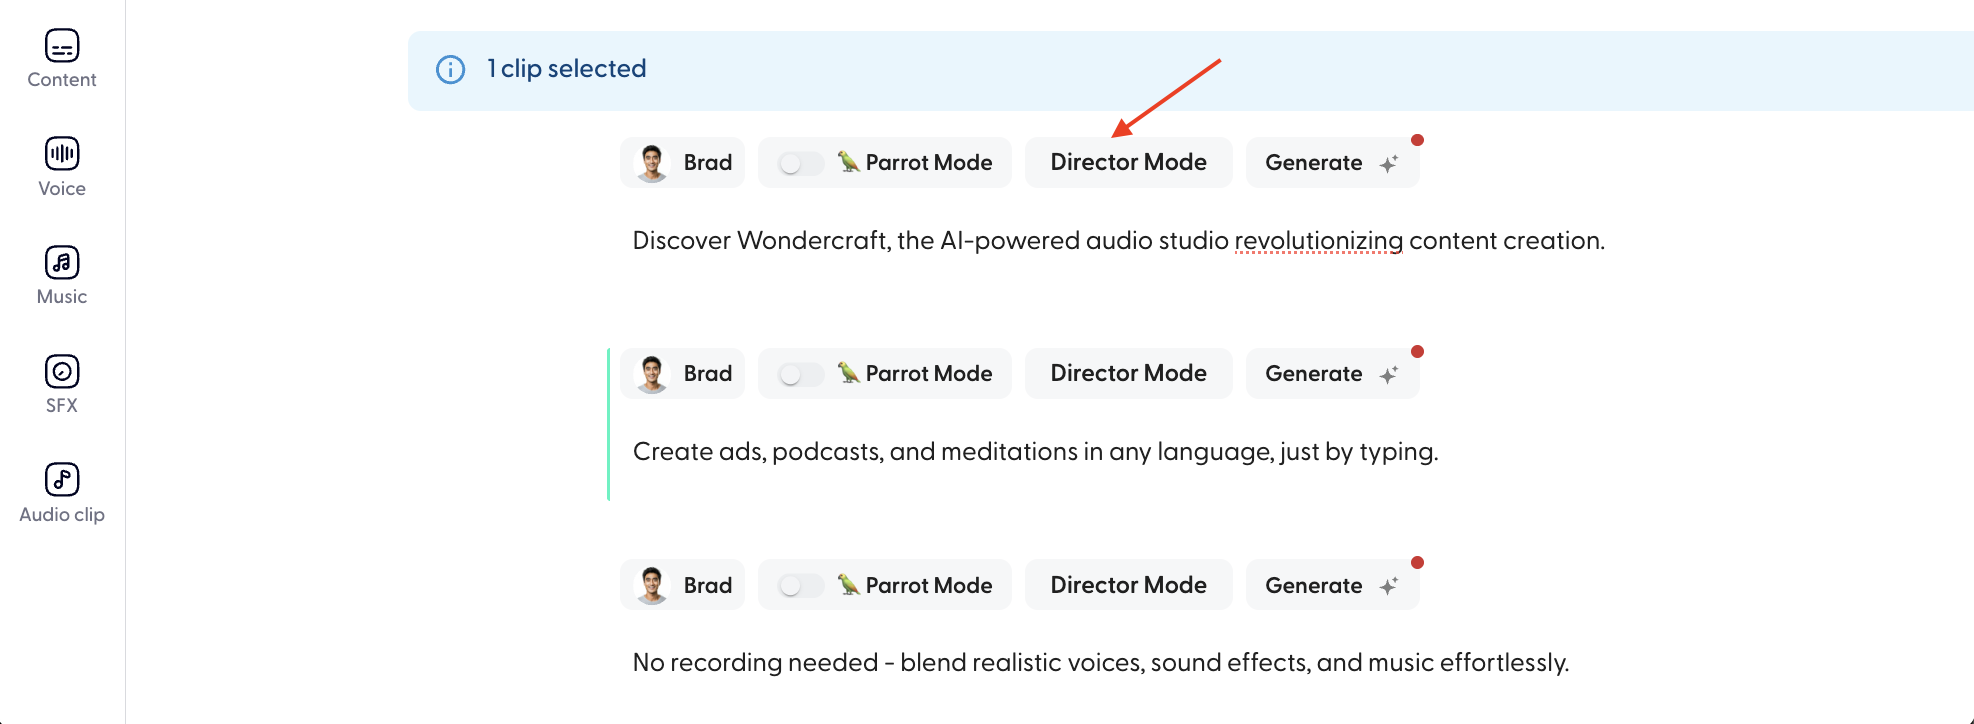1974x724 pixels.
Task: Generate audio for the Create ads clip
Action: coord(1332,373)
